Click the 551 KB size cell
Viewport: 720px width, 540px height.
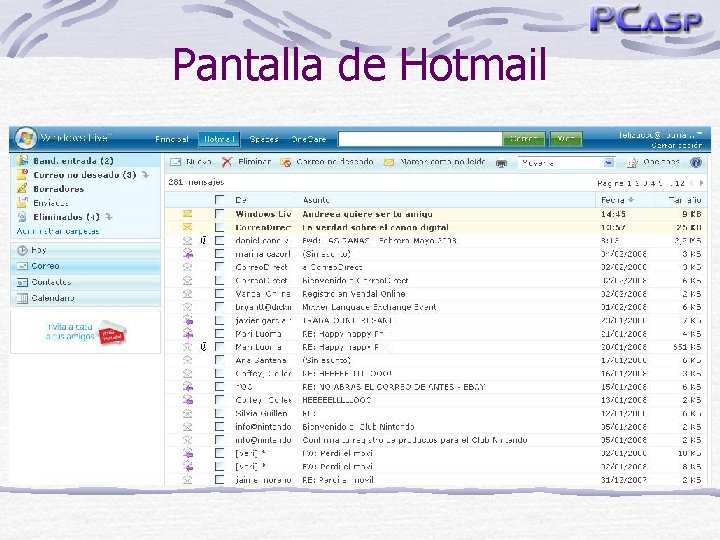687,347
